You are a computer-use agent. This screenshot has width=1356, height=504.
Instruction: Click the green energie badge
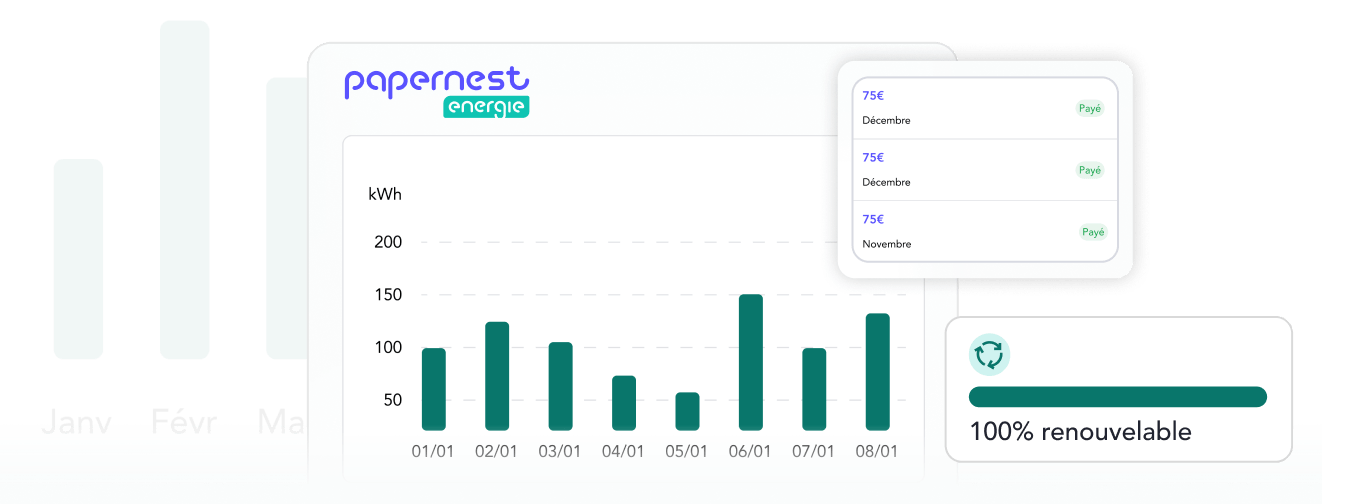click(x=486, y=107)
